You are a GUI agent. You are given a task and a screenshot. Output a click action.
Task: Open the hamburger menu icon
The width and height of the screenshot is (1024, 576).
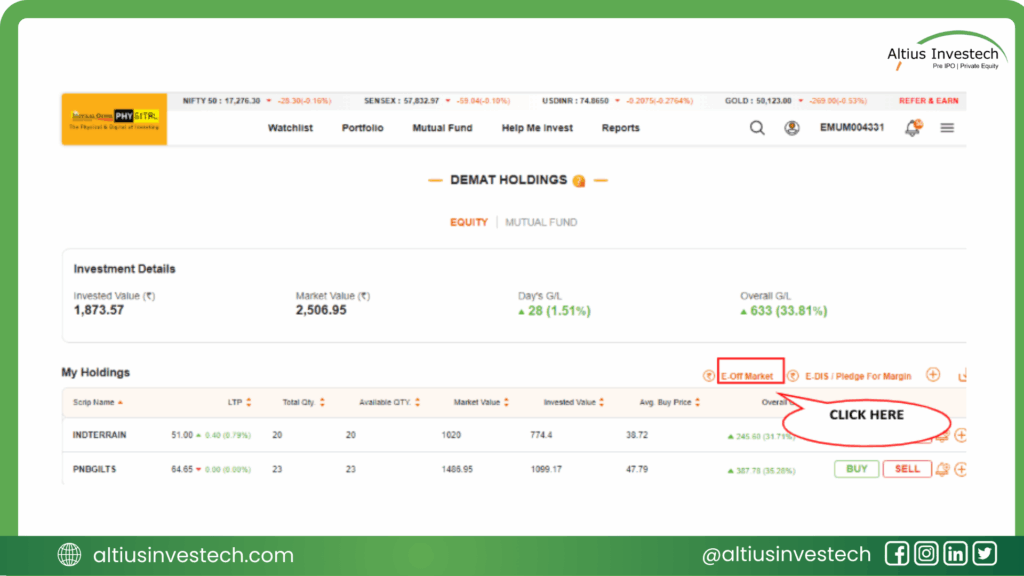point(947,128)
